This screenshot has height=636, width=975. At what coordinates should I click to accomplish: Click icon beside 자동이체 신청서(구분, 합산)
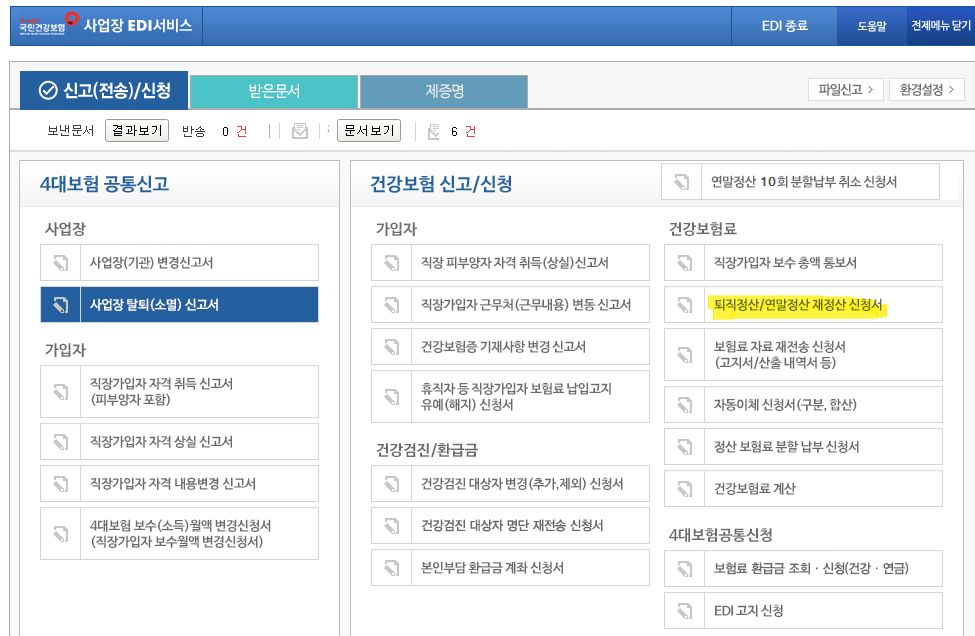pyautogui.click(x=685, y=405)
